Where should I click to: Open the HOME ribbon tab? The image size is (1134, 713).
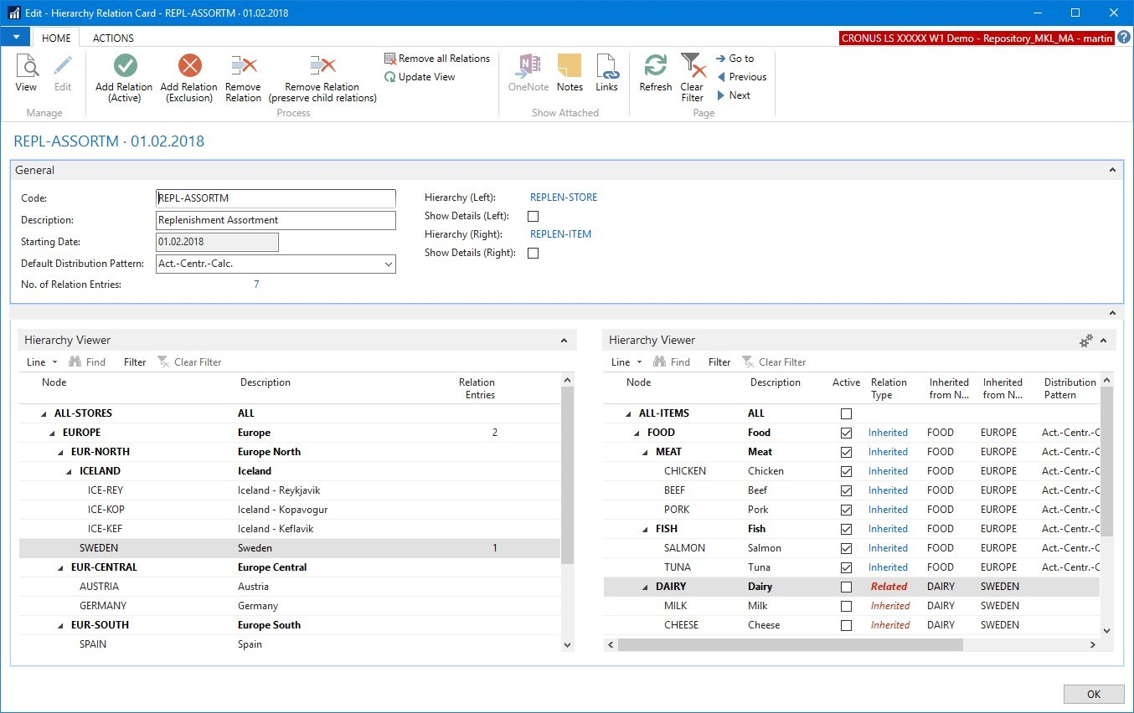[56, 38]
